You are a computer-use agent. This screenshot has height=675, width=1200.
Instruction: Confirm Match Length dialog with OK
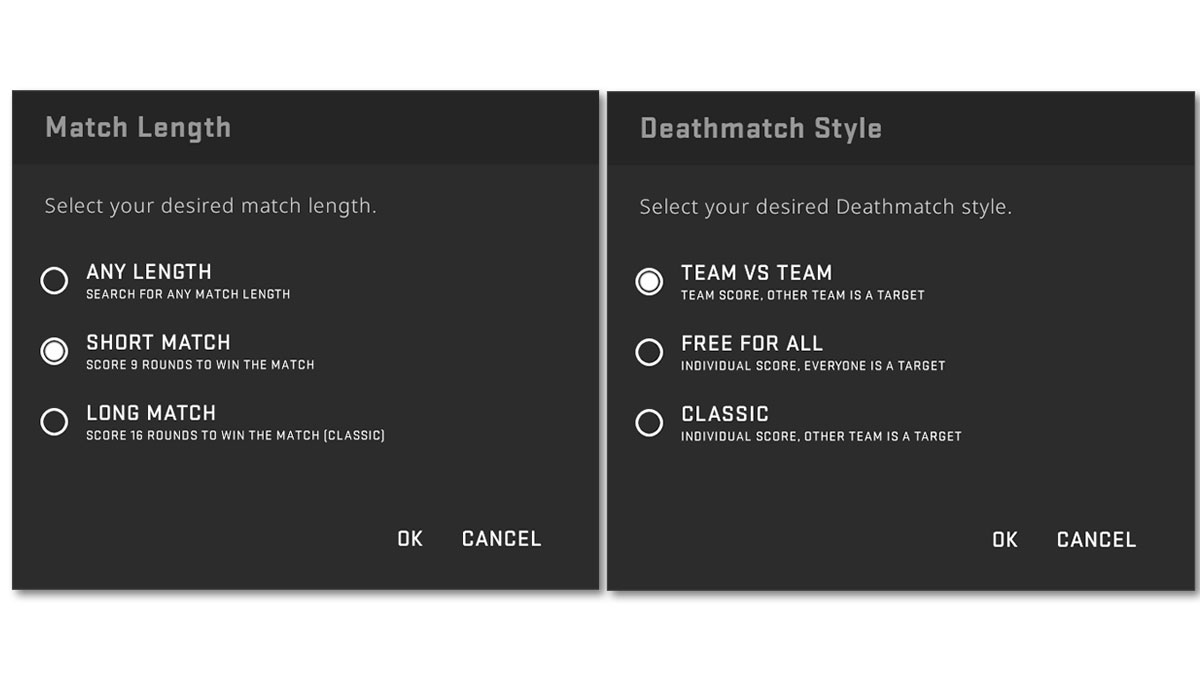(410, 539)
